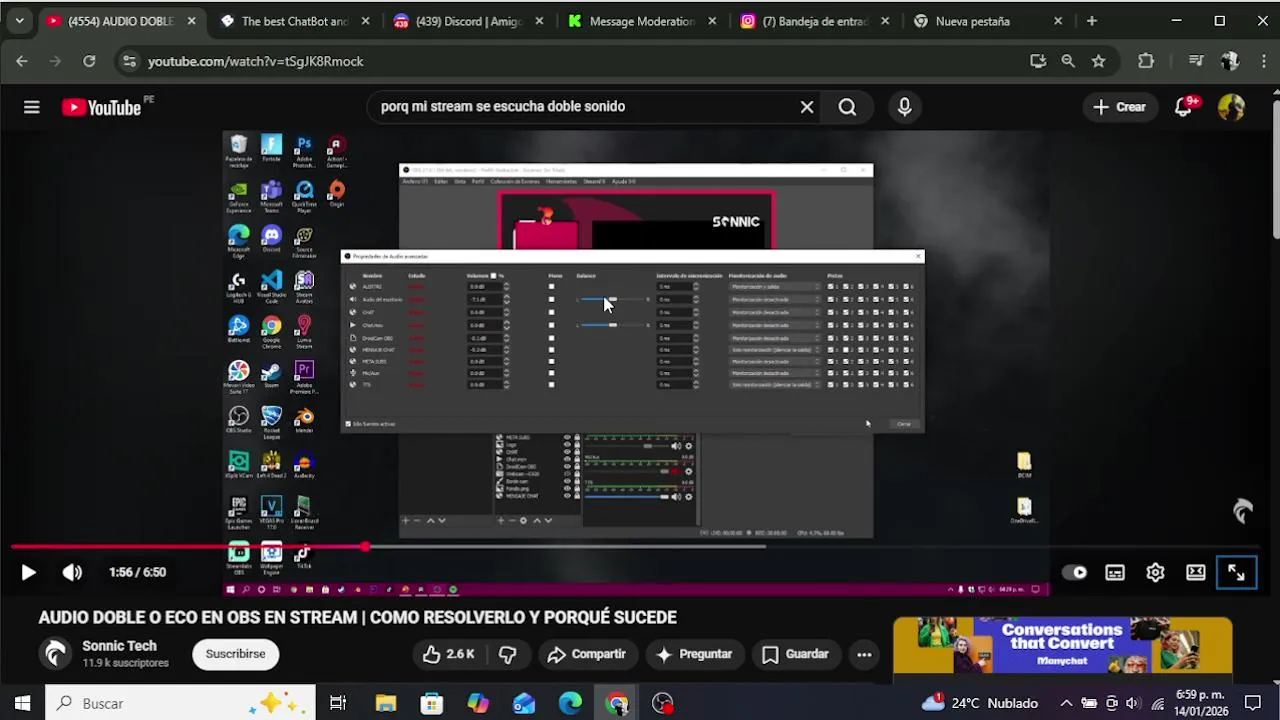
Task: Play the video with the play button
Action: click(x=28, y=572)
